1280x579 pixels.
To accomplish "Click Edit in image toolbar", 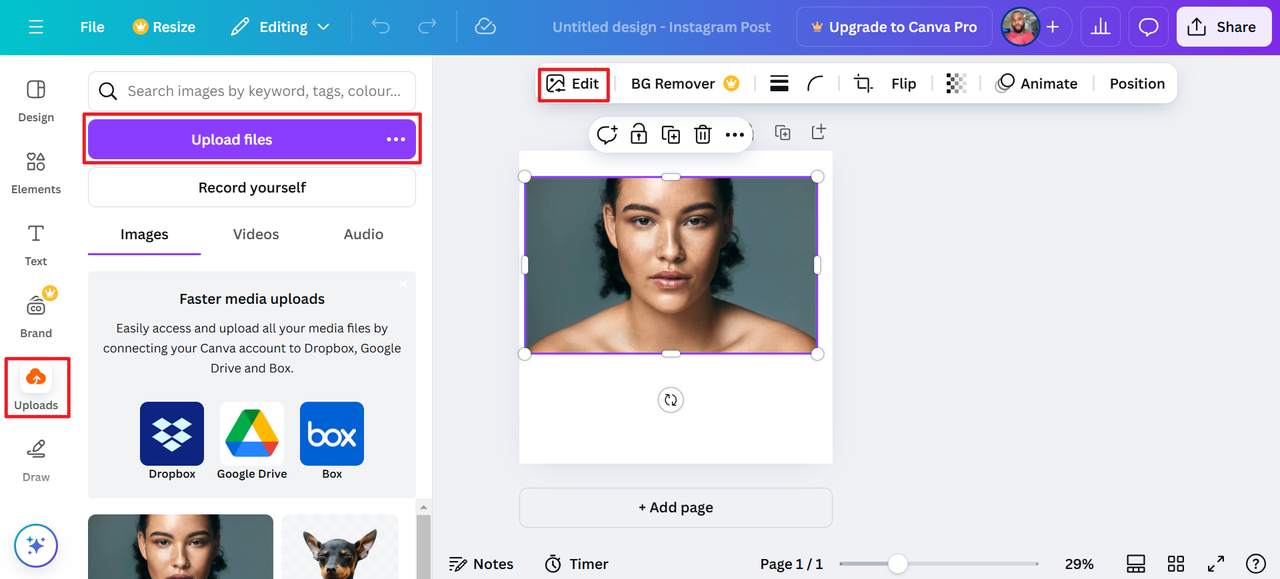I will coord(573,84).
